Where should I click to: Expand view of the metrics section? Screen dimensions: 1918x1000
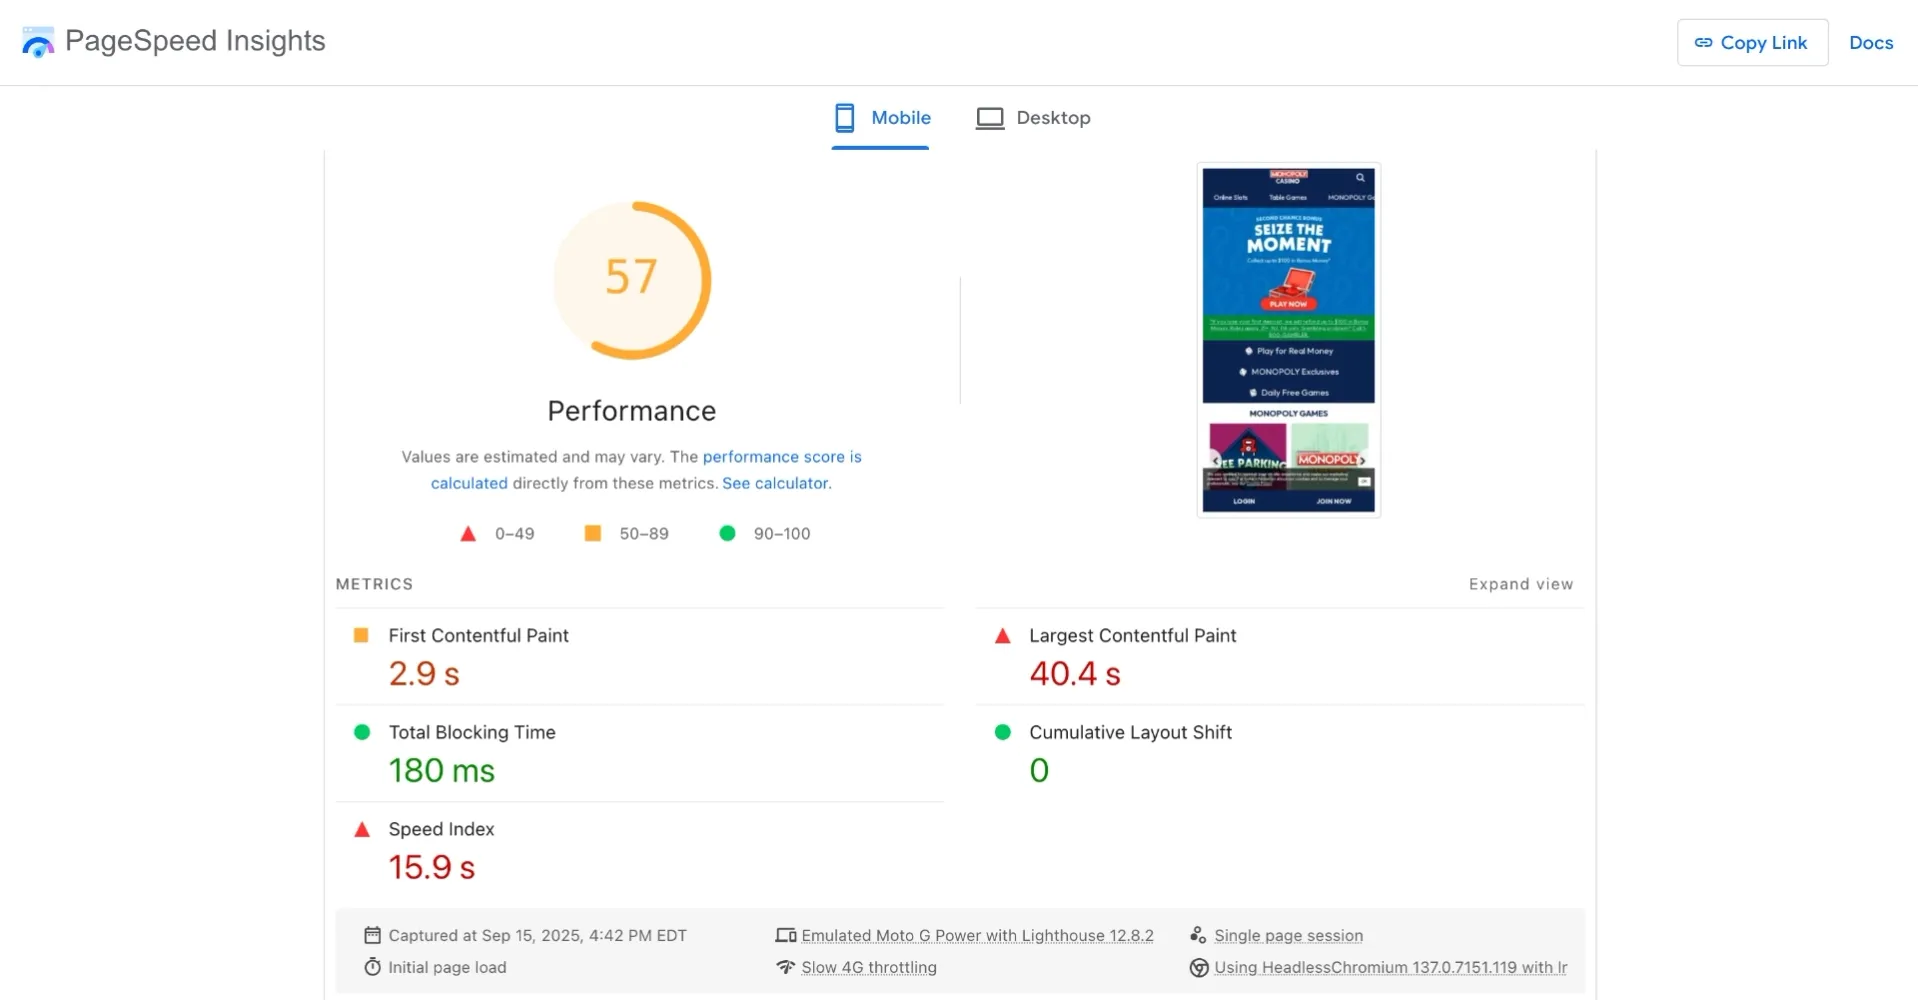(x=1520, y=584)
